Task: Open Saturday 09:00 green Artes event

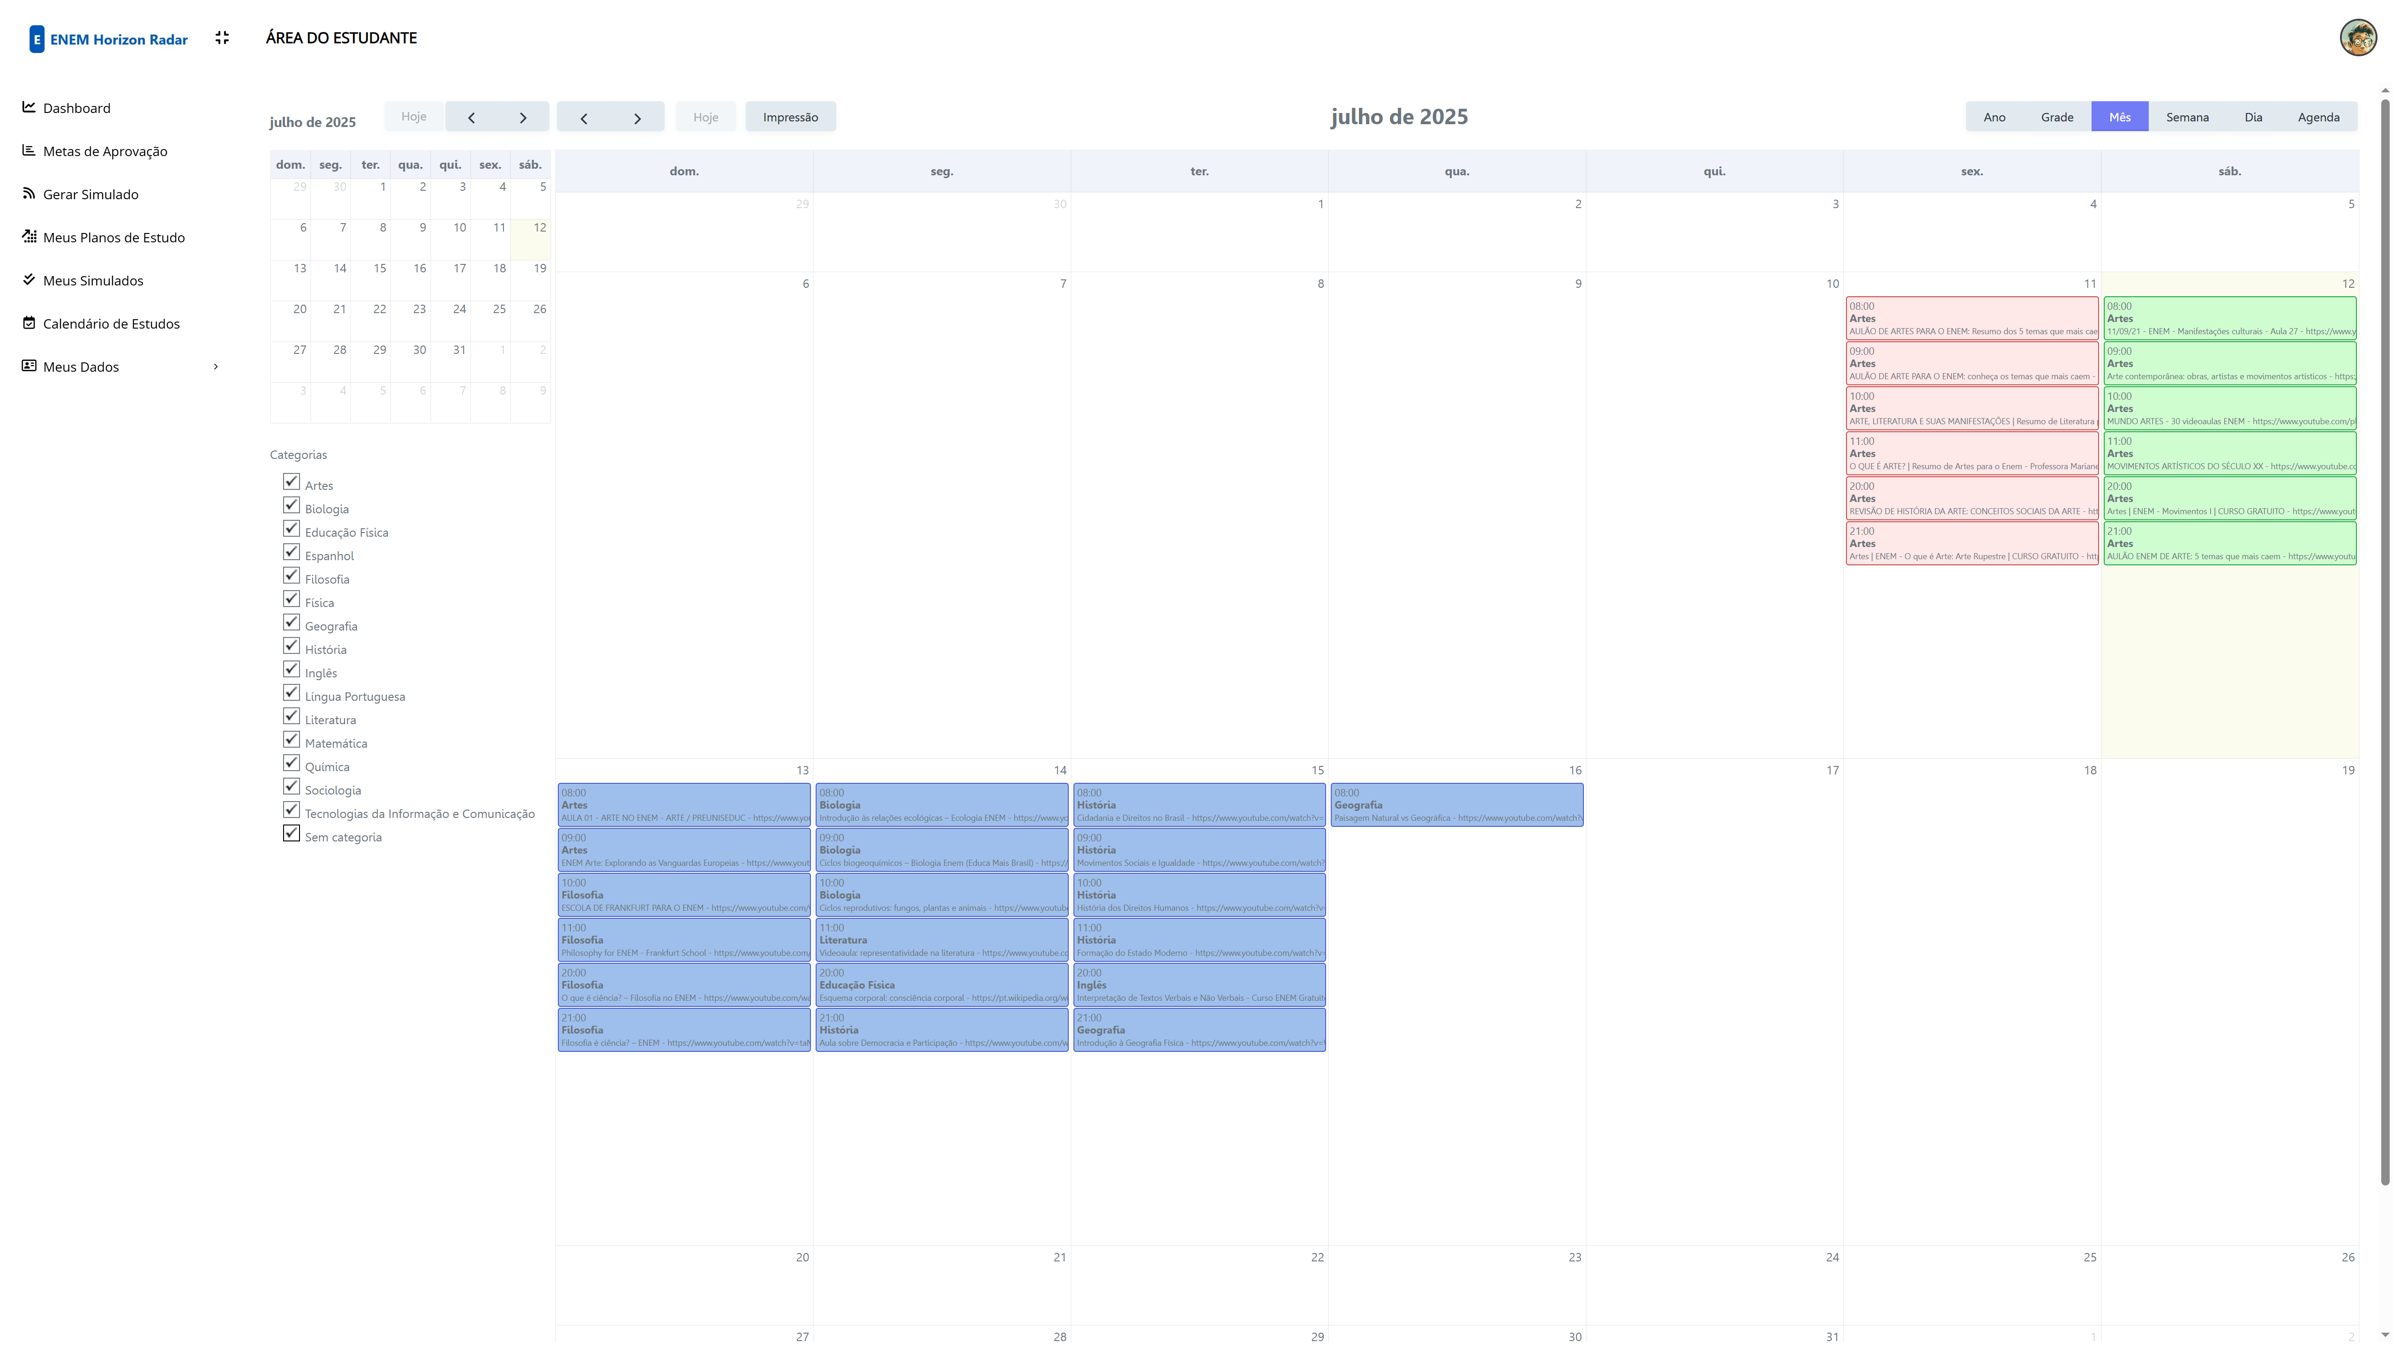Action: coord(2230,363)
